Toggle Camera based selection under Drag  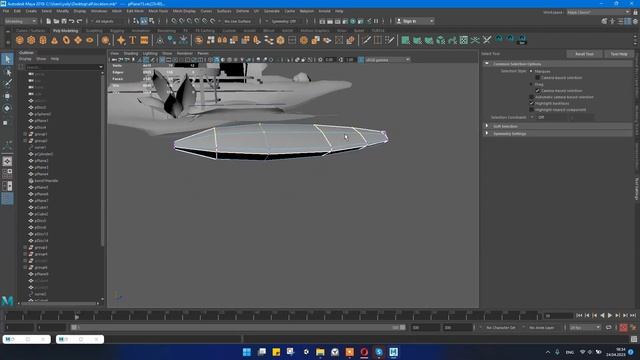[x=538, y=91]
